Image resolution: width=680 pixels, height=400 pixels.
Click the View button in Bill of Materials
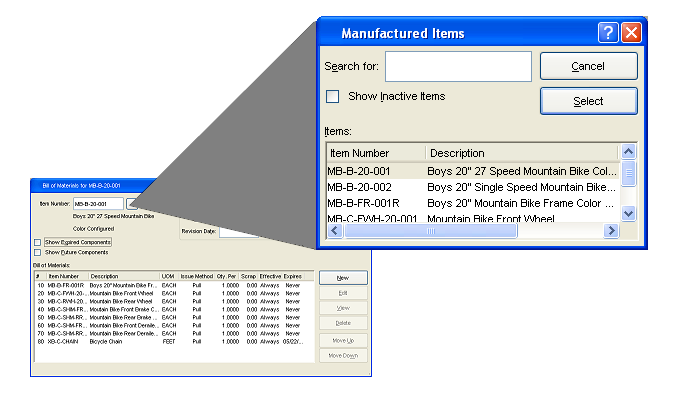(343, 308)
